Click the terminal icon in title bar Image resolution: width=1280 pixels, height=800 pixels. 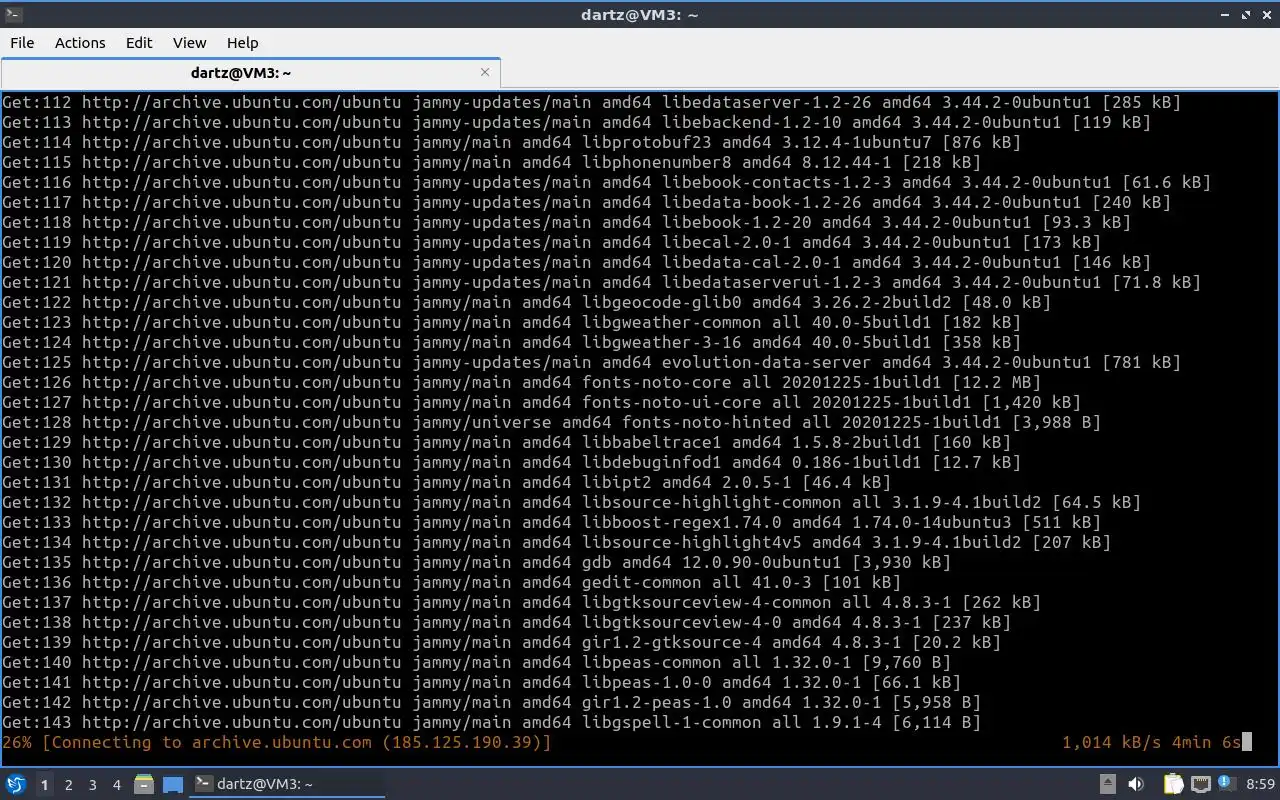coord(13,14)
